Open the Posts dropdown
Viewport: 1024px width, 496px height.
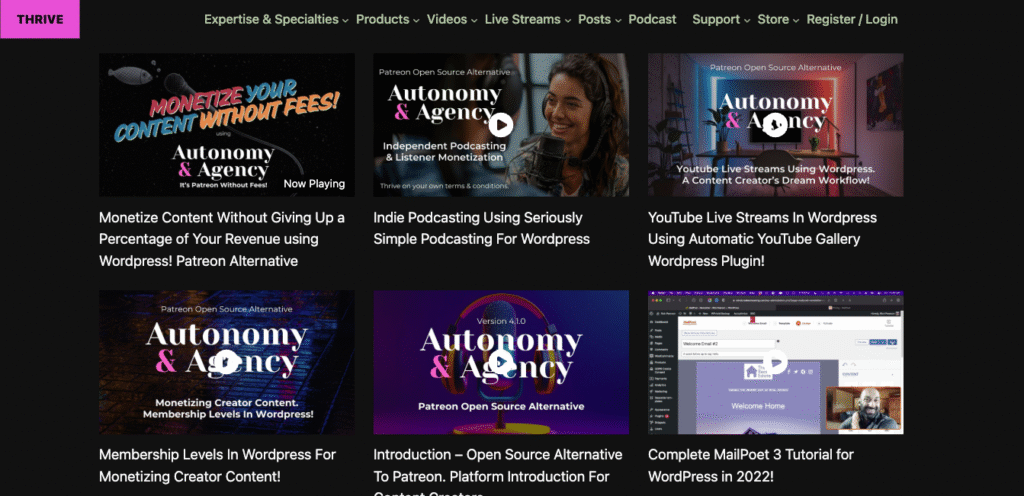(x=599, y=19)
